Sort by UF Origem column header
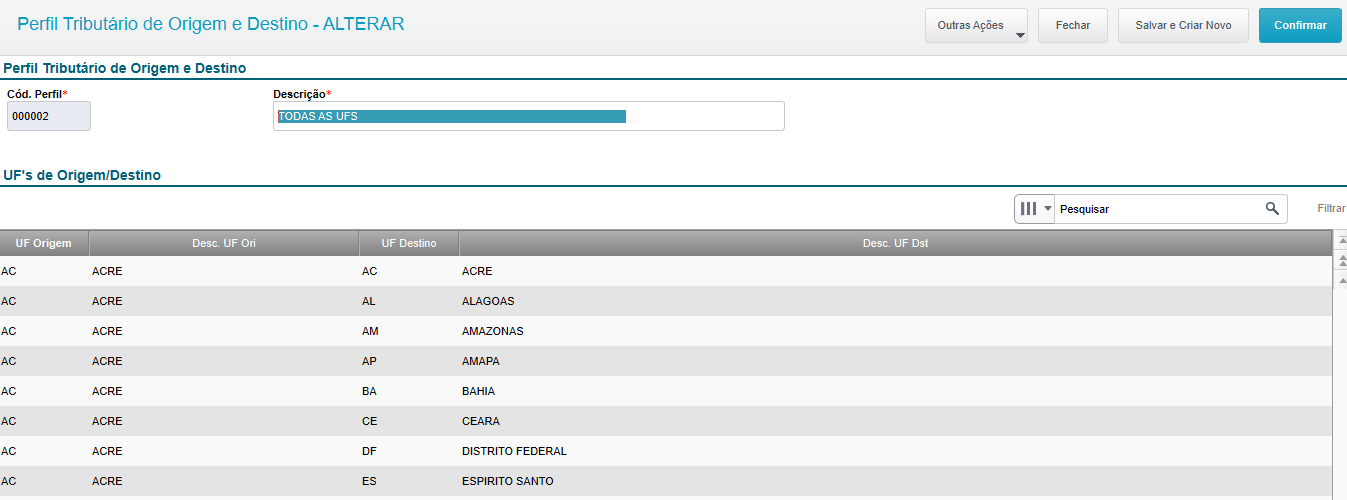 click(x=44, y=243)
